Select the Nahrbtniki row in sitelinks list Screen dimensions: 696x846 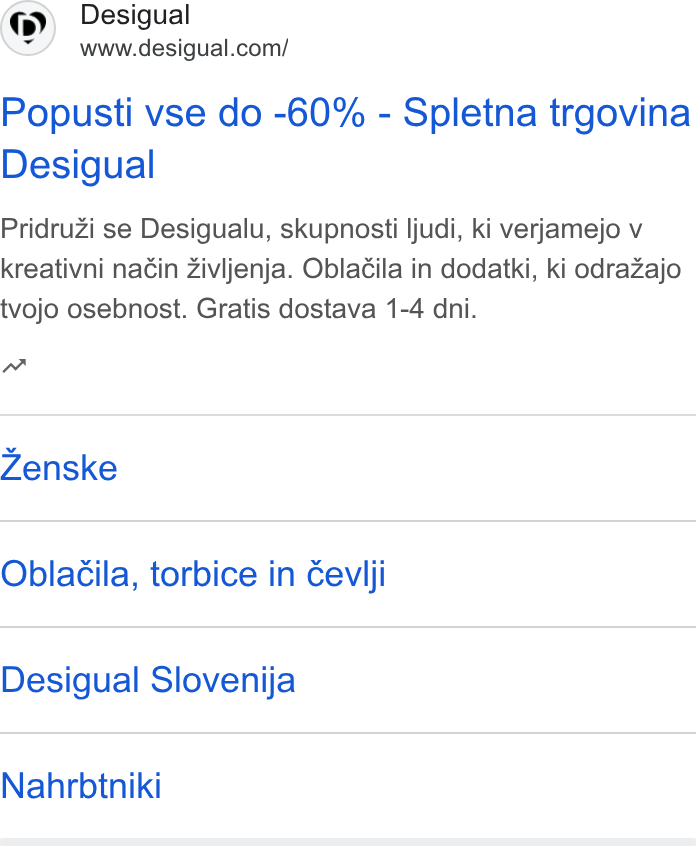pyautogui.click(x=348, y=786)
